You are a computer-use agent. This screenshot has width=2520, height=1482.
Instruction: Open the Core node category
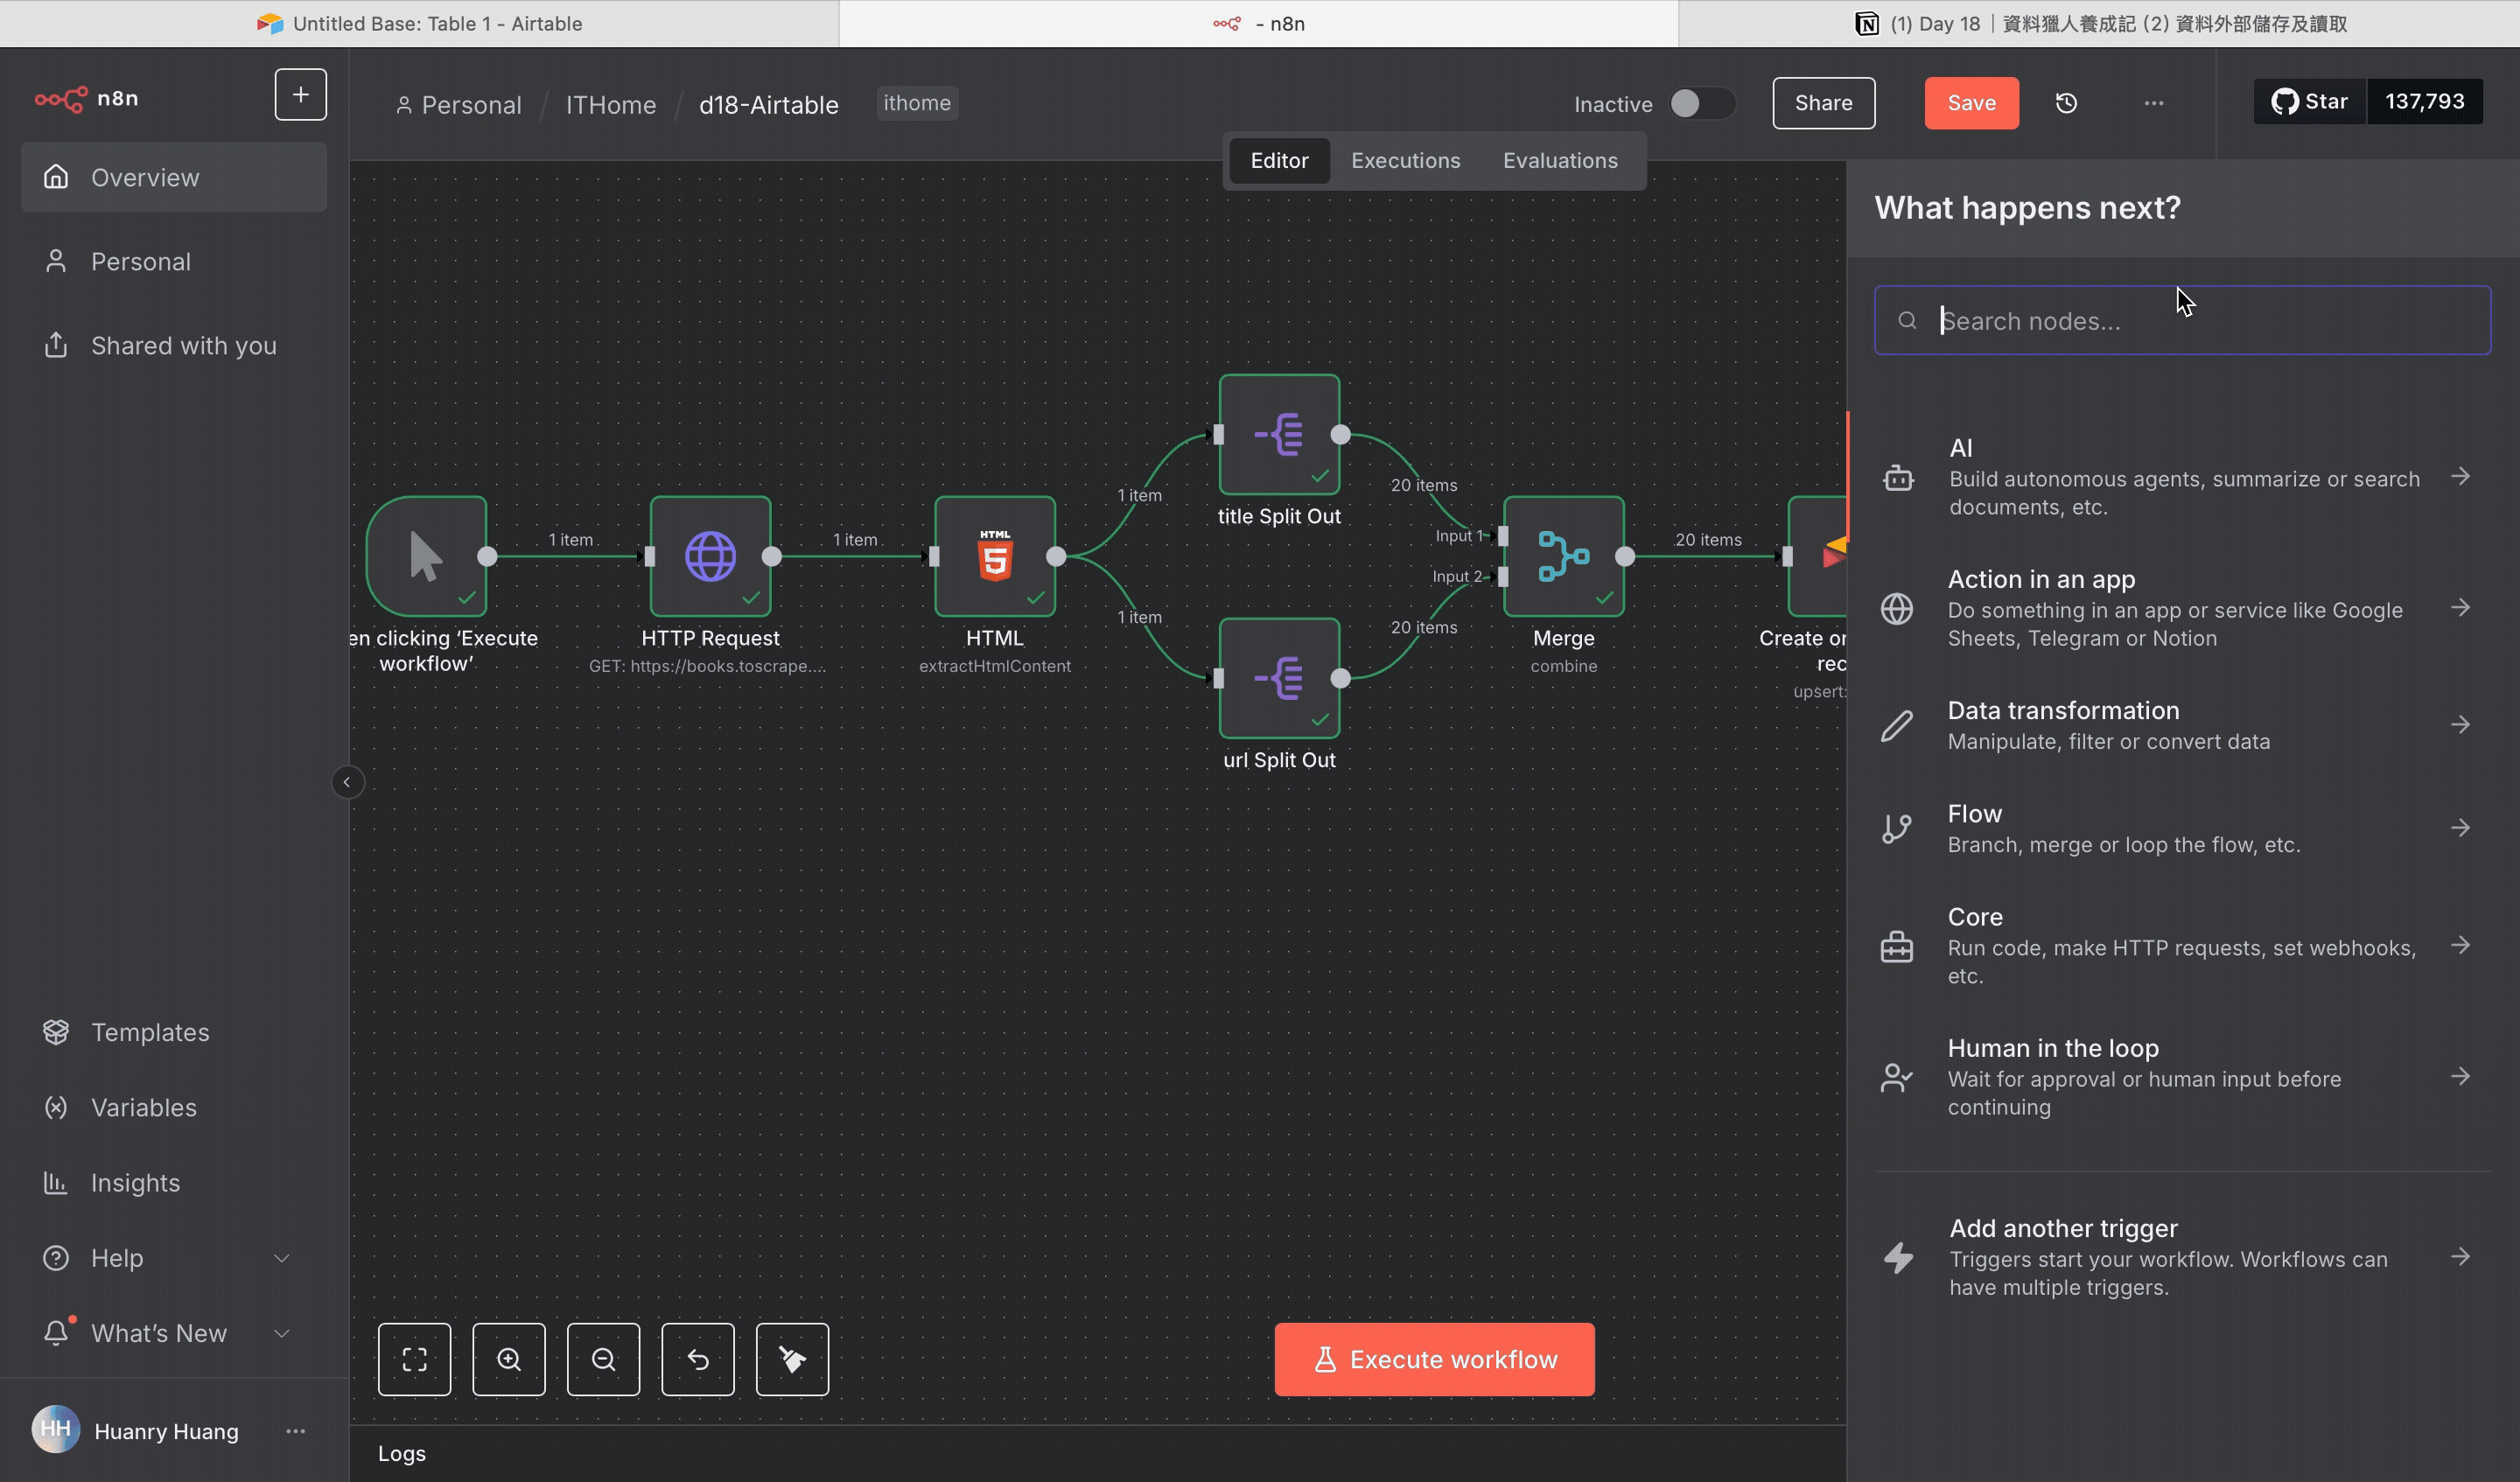(2182, 945)
